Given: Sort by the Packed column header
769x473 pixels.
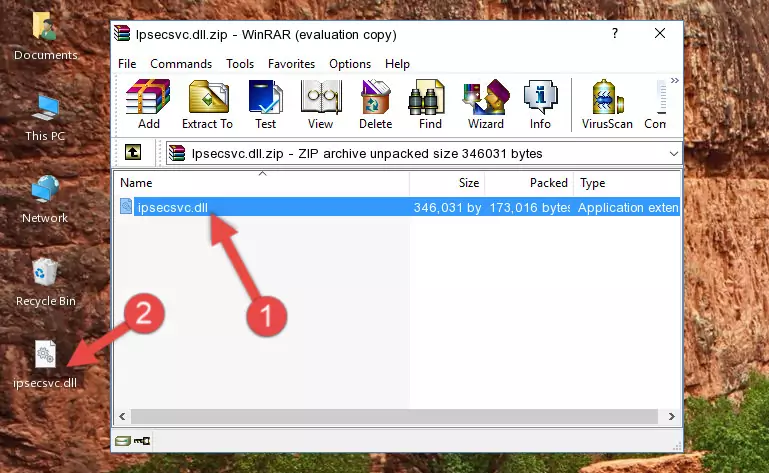Looking at the screenshot, I should [x=529, y=183].
